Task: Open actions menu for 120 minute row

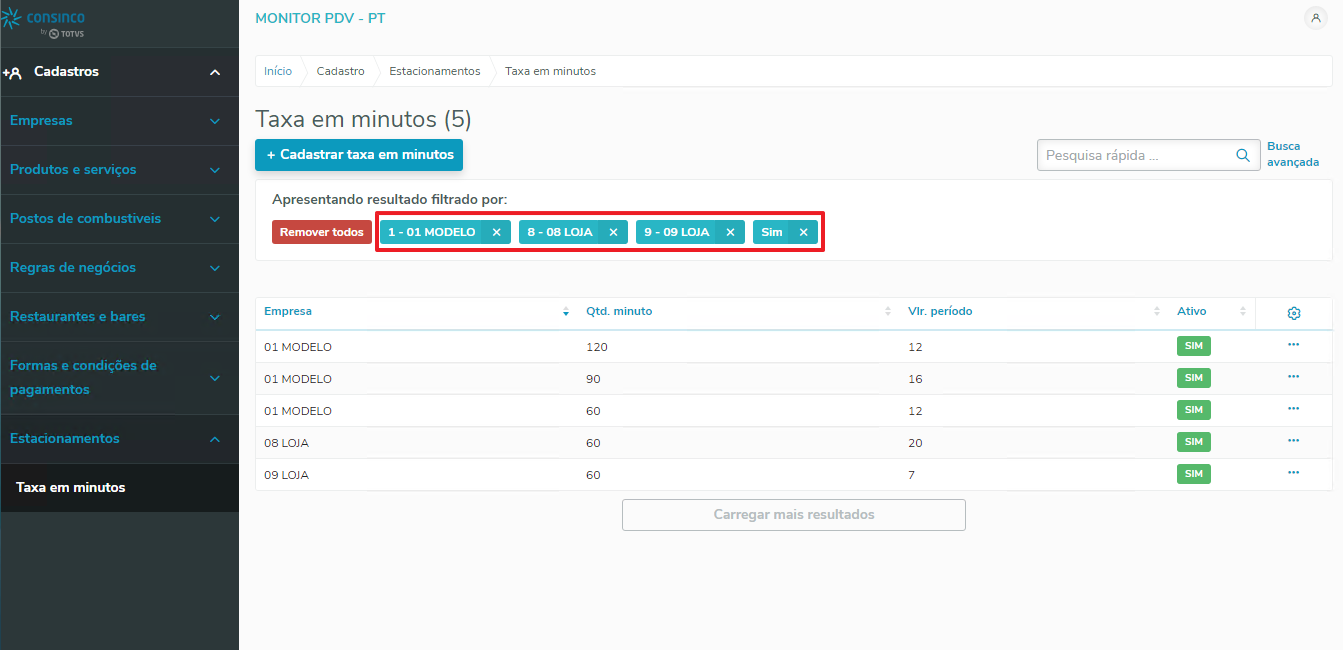Action: tap(1293, 344)
